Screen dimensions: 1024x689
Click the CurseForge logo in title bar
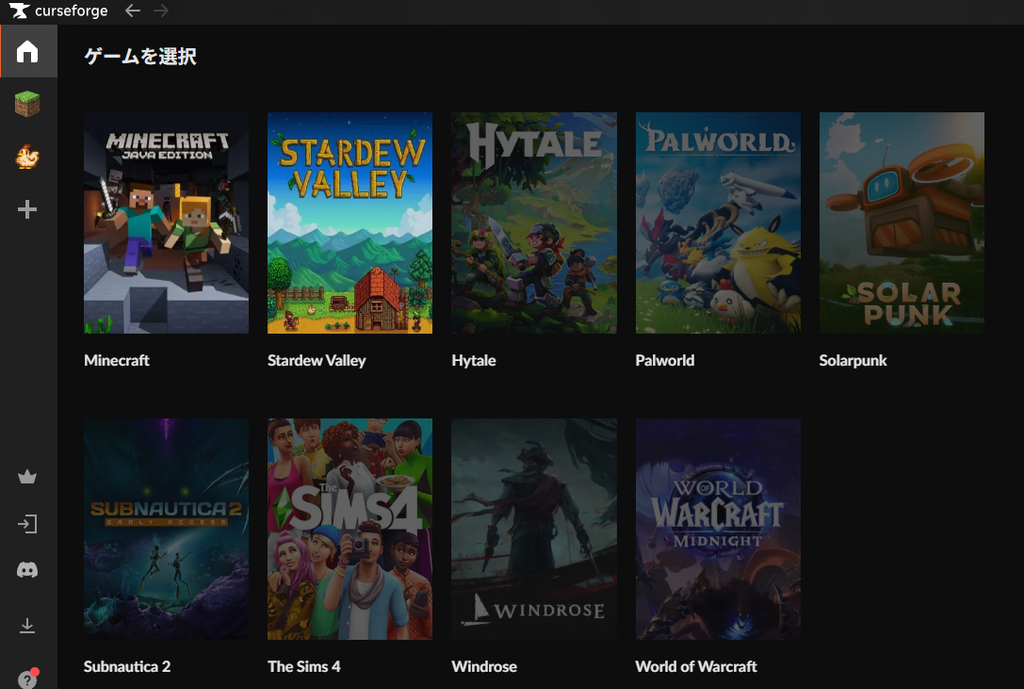[x=58, y=11]
